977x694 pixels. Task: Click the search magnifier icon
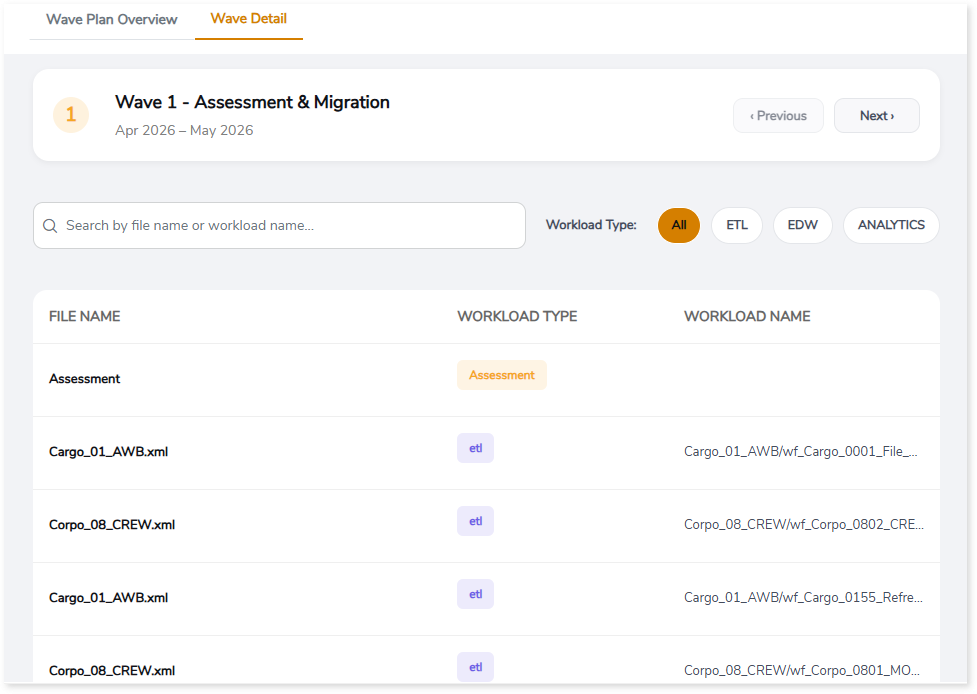point(50,226)
